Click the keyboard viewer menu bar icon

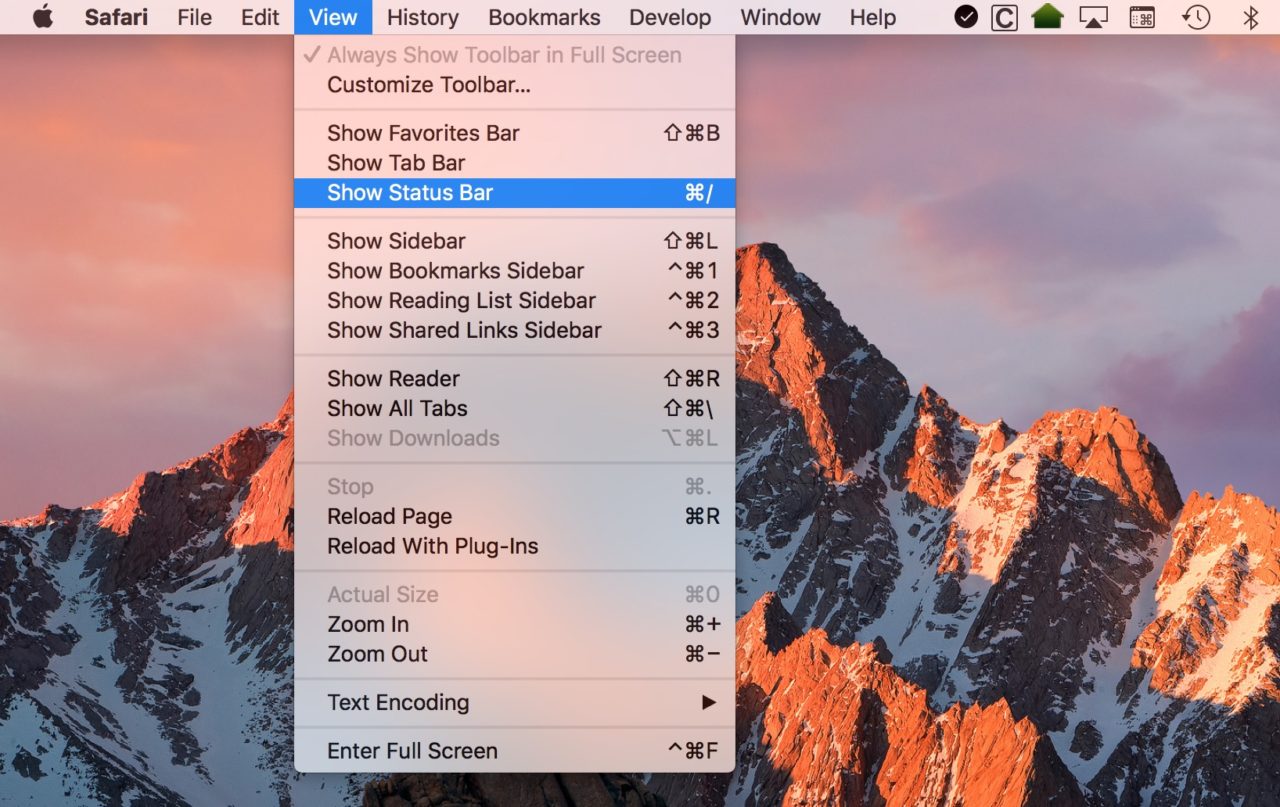pos(1142,17)
